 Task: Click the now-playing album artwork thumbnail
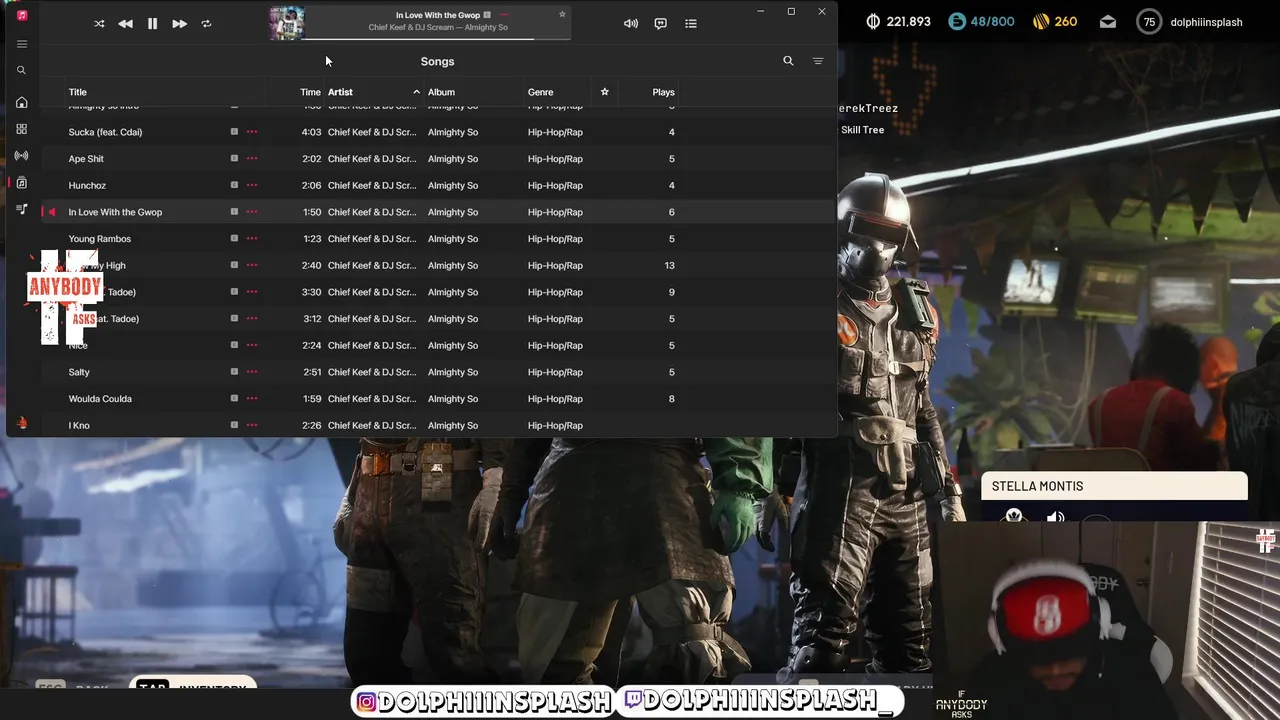287,23
